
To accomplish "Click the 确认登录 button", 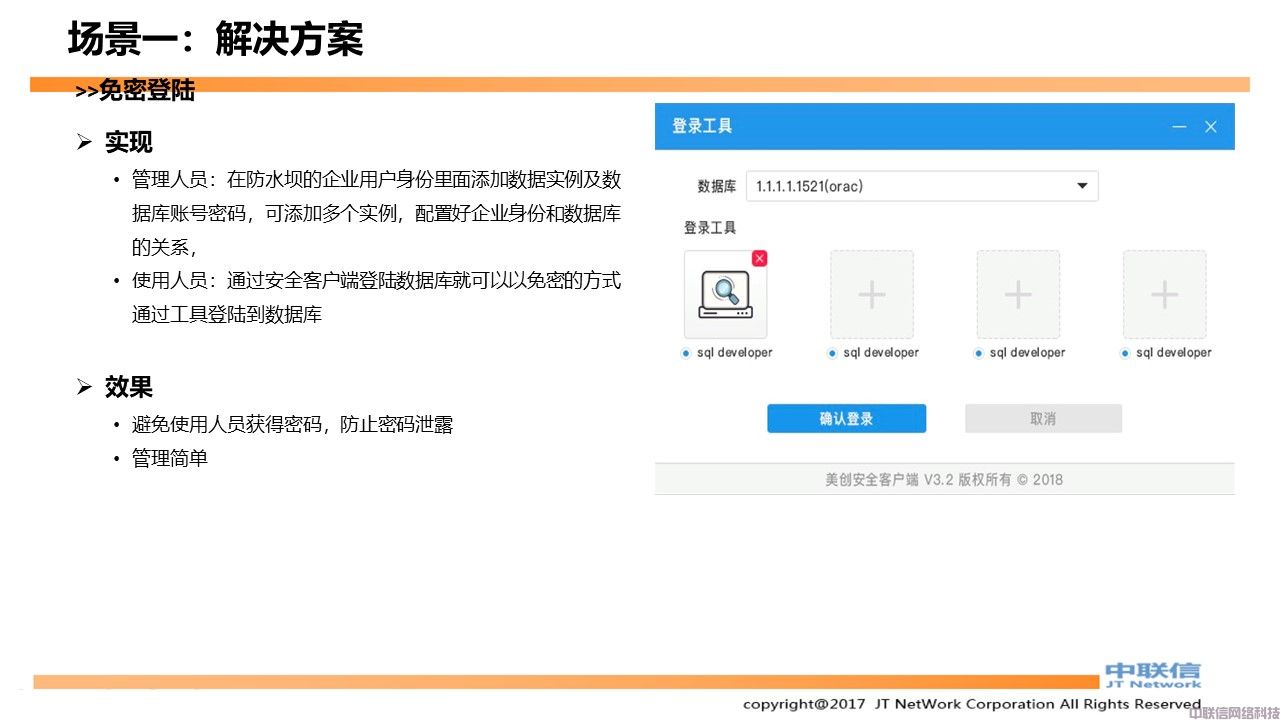I will pyautogui.click(x=846, y=419).
